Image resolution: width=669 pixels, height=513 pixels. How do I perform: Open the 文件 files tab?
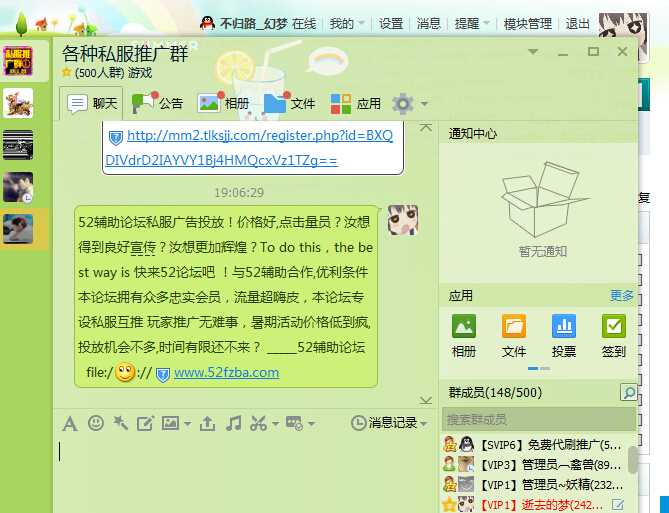(289, 103)
